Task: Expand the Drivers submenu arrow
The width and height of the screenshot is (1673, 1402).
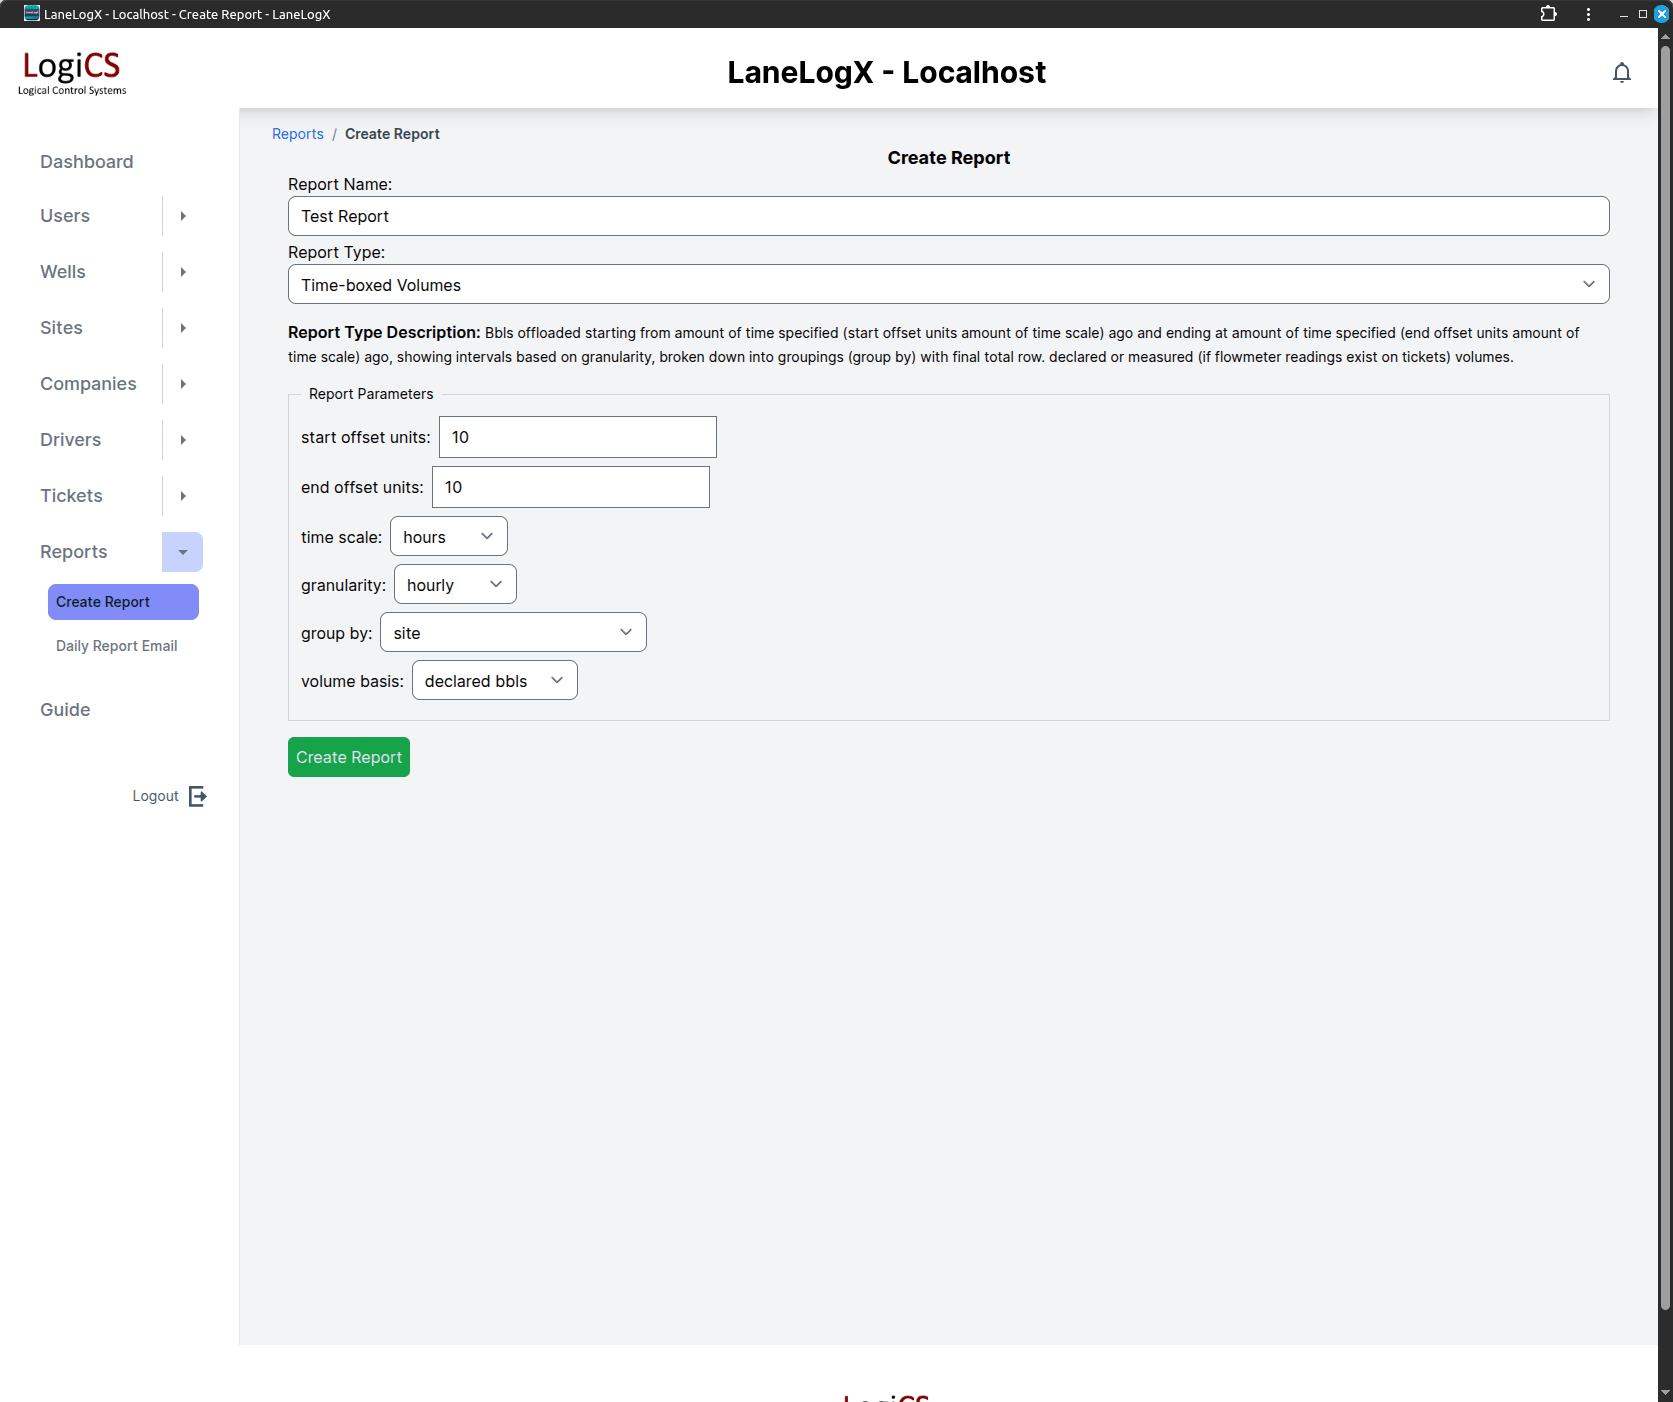Action: (x=183, y=440)
